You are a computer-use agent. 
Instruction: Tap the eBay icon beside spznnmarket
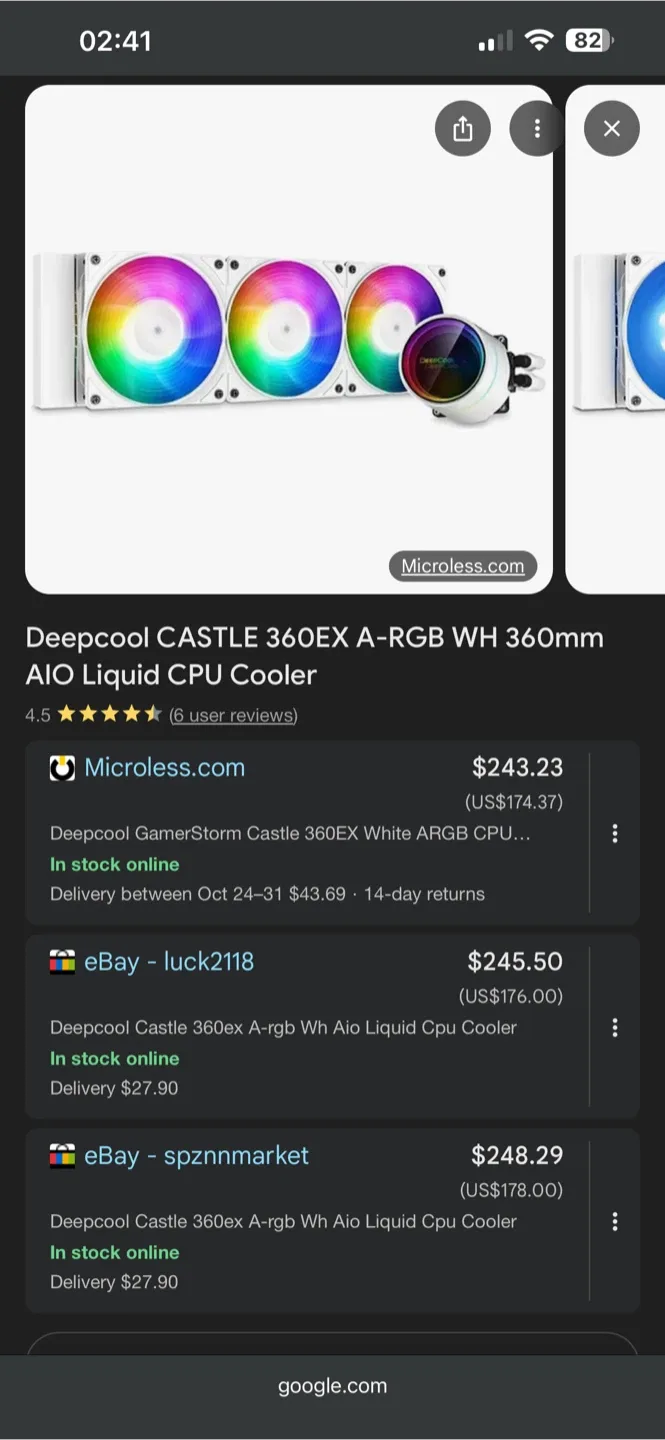coord(62,1156)
